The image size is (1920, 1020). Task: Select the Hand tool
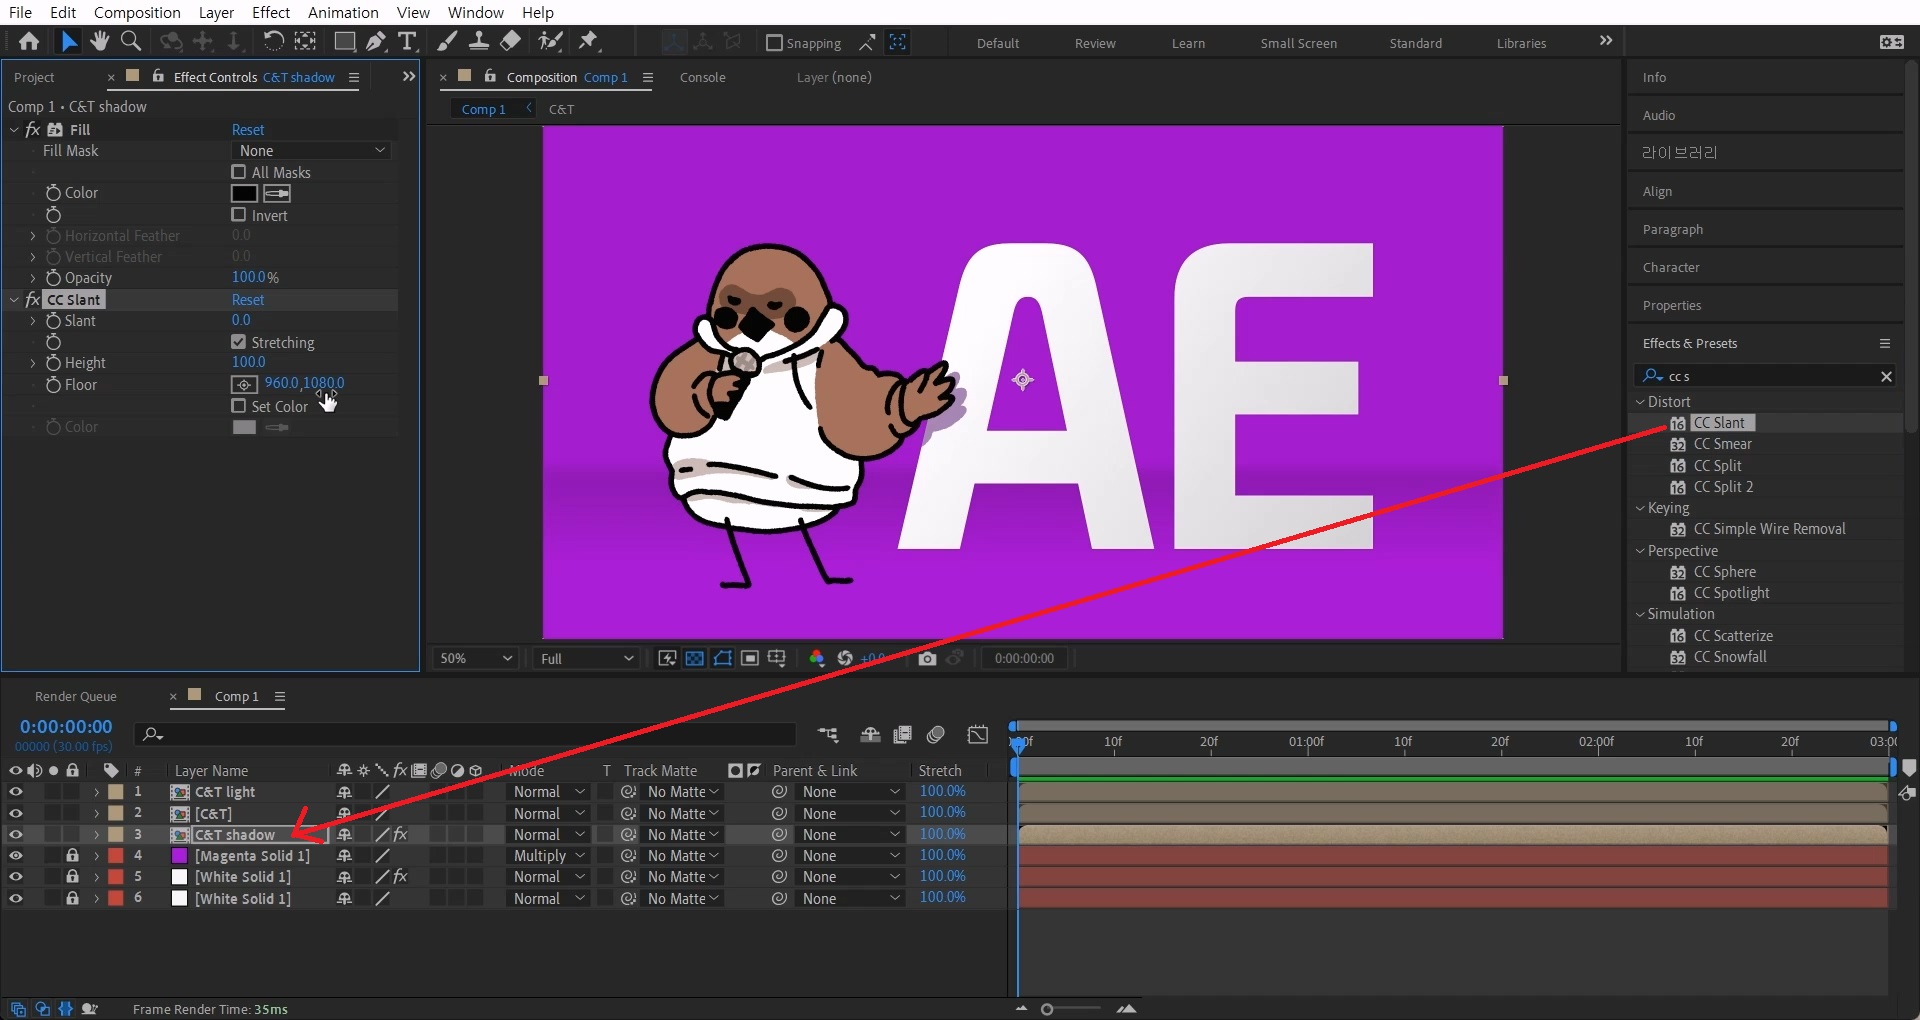coord(99,41)
